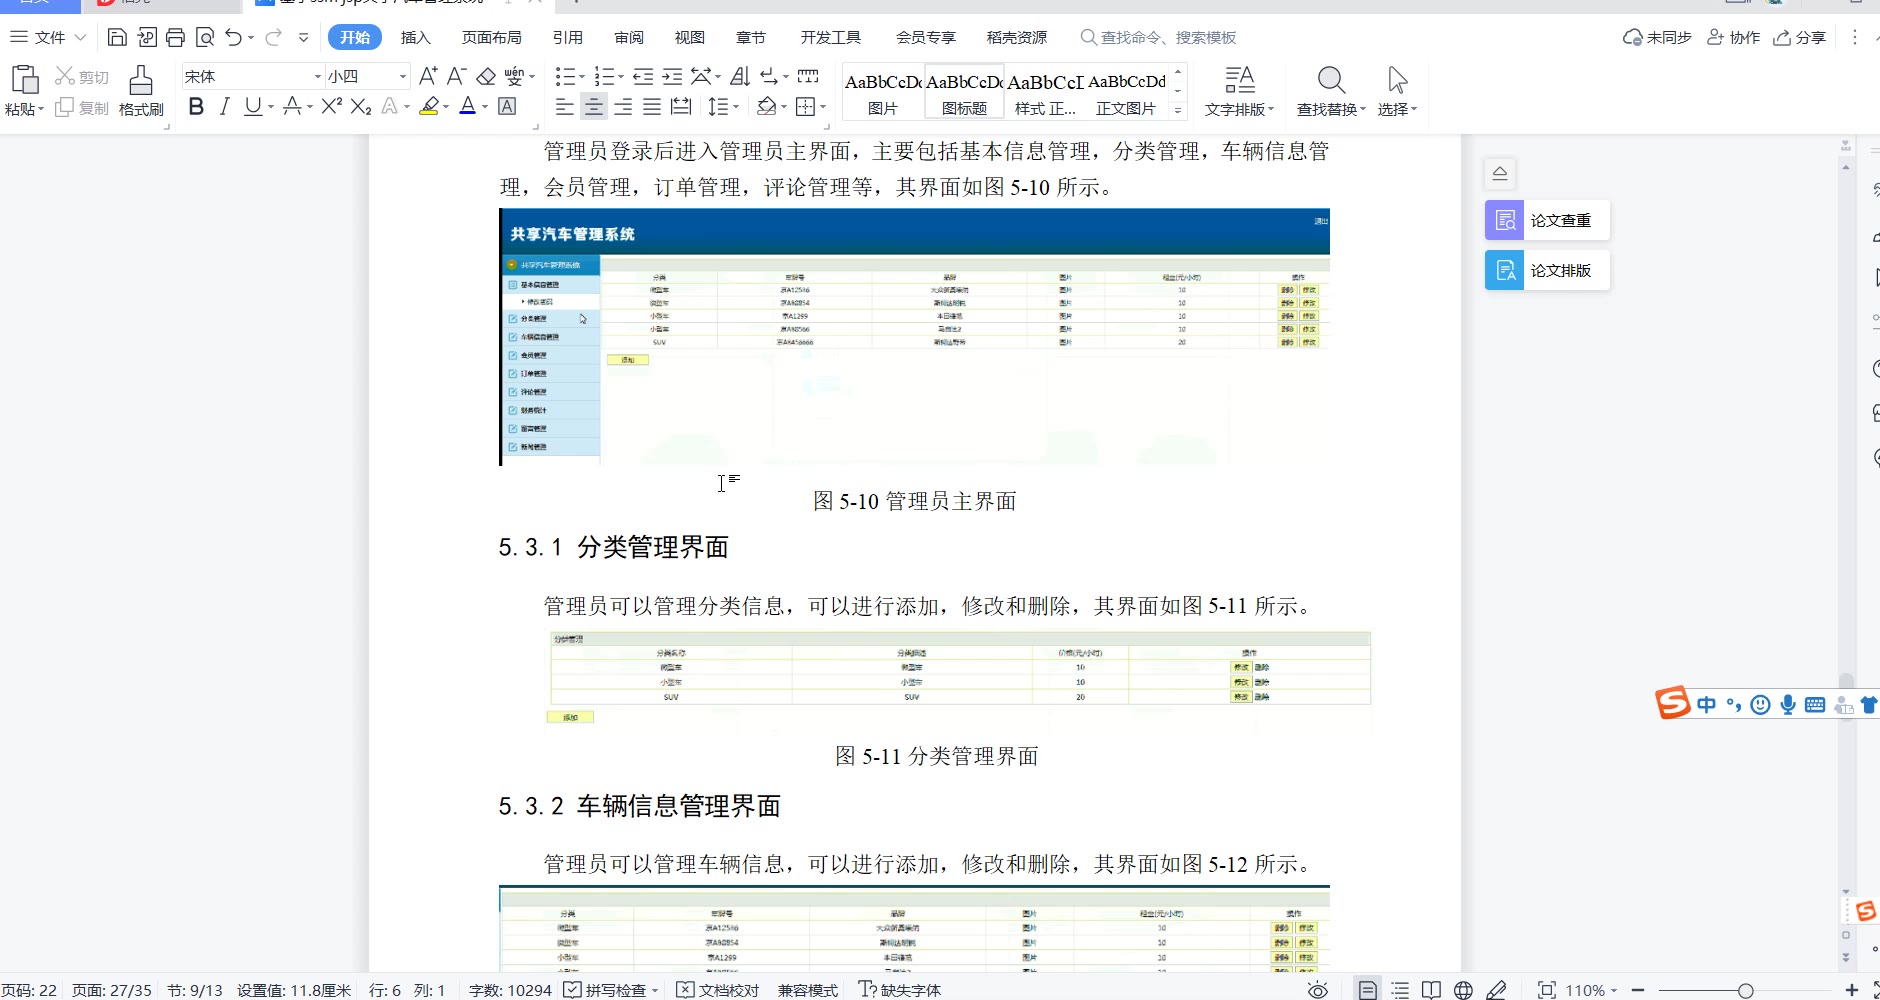
Task: Click the 论文排版 paper layout icon
Action: pyautogui.click(x=1504, y=270)
